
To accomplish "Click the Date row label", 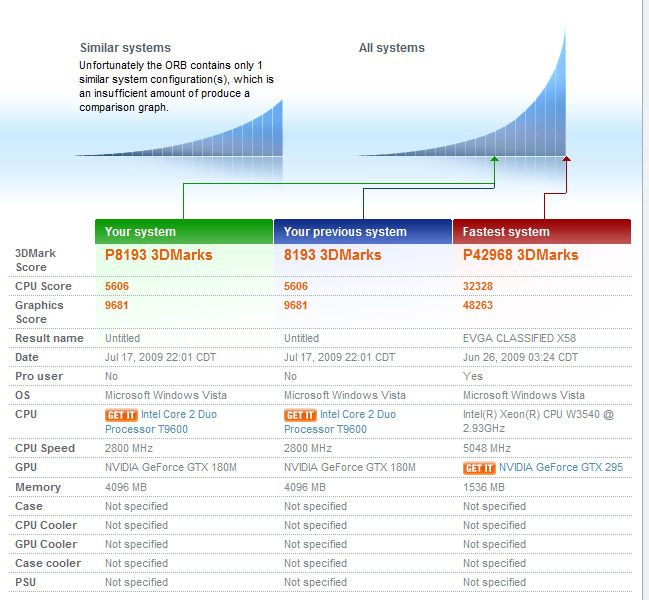I will pos(26,357).
